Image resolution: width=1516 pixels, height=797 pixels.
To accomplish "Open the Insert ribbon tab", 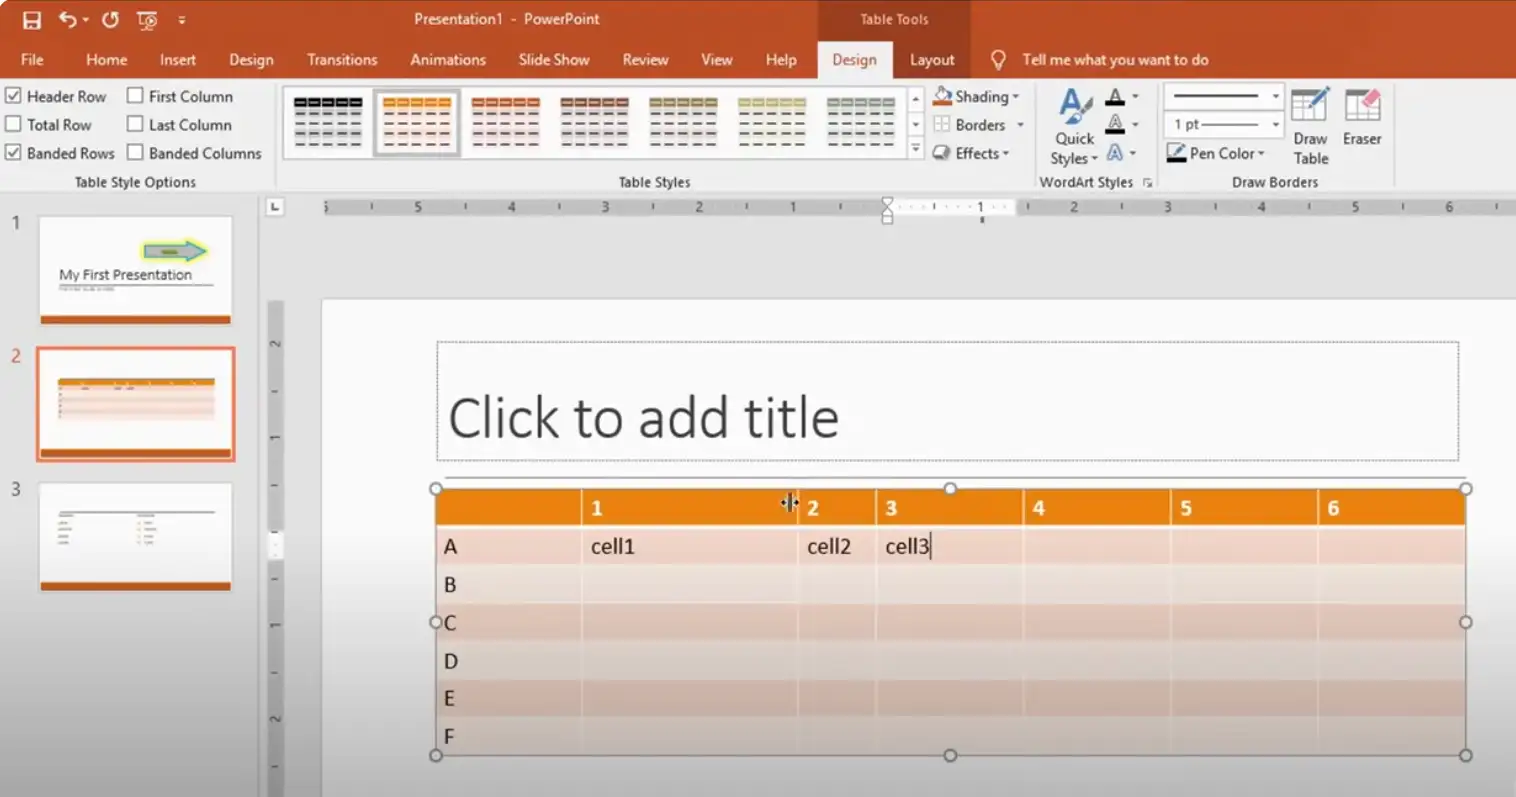I will coord(177,60).
